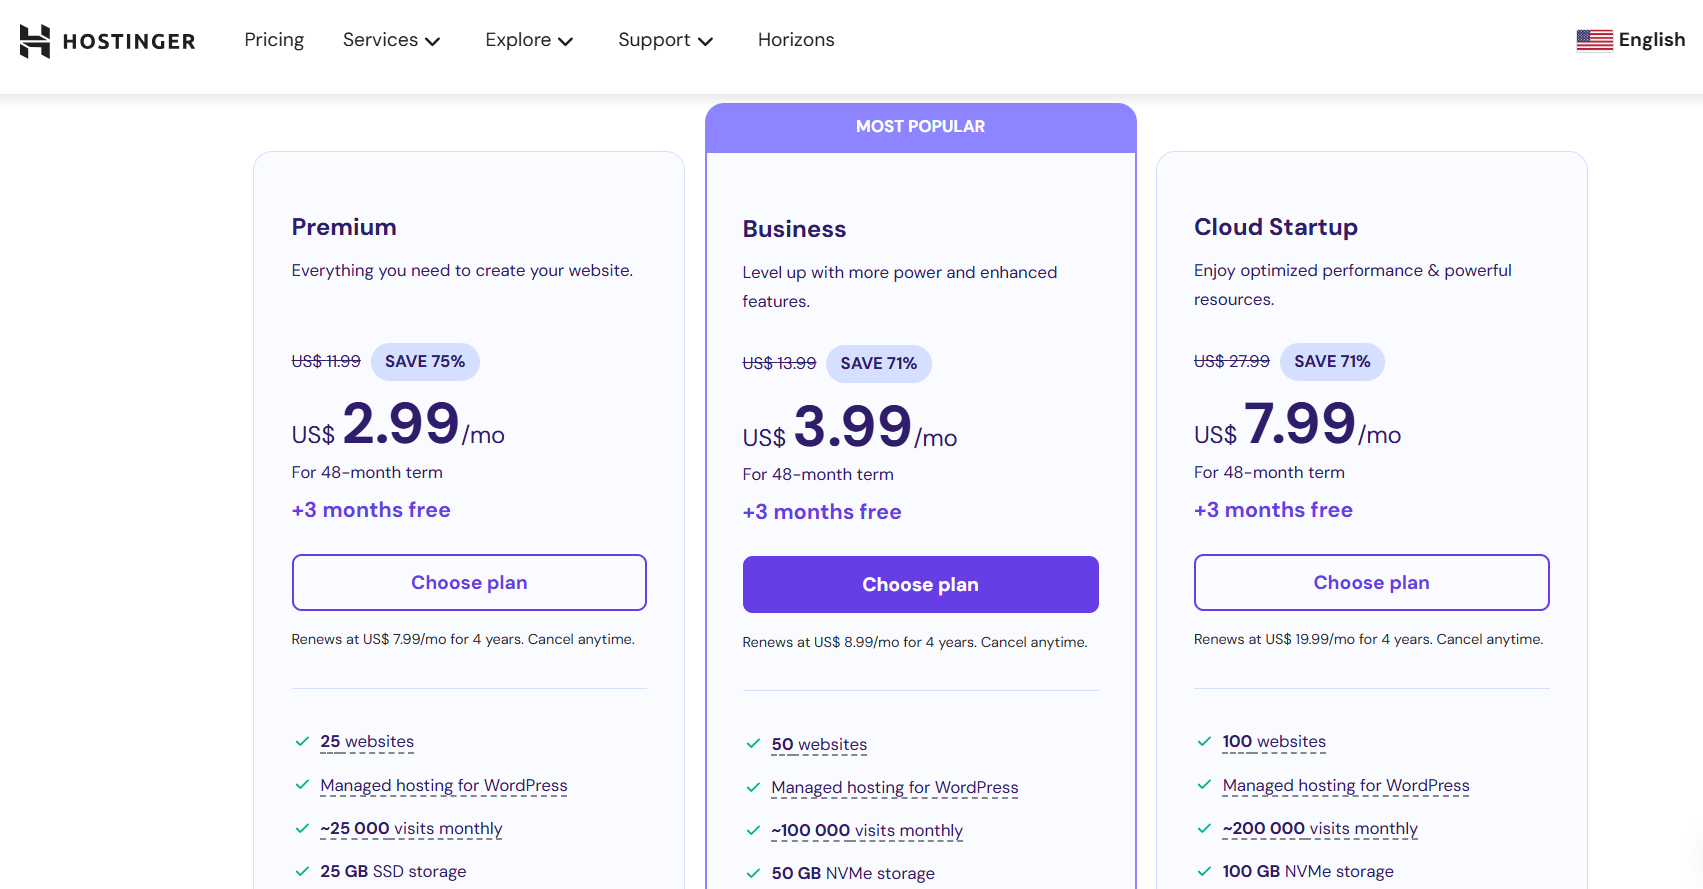Click the Premium '25 websites' feature link
This screenshot has width=1703, height=889.
pos(367,741)
